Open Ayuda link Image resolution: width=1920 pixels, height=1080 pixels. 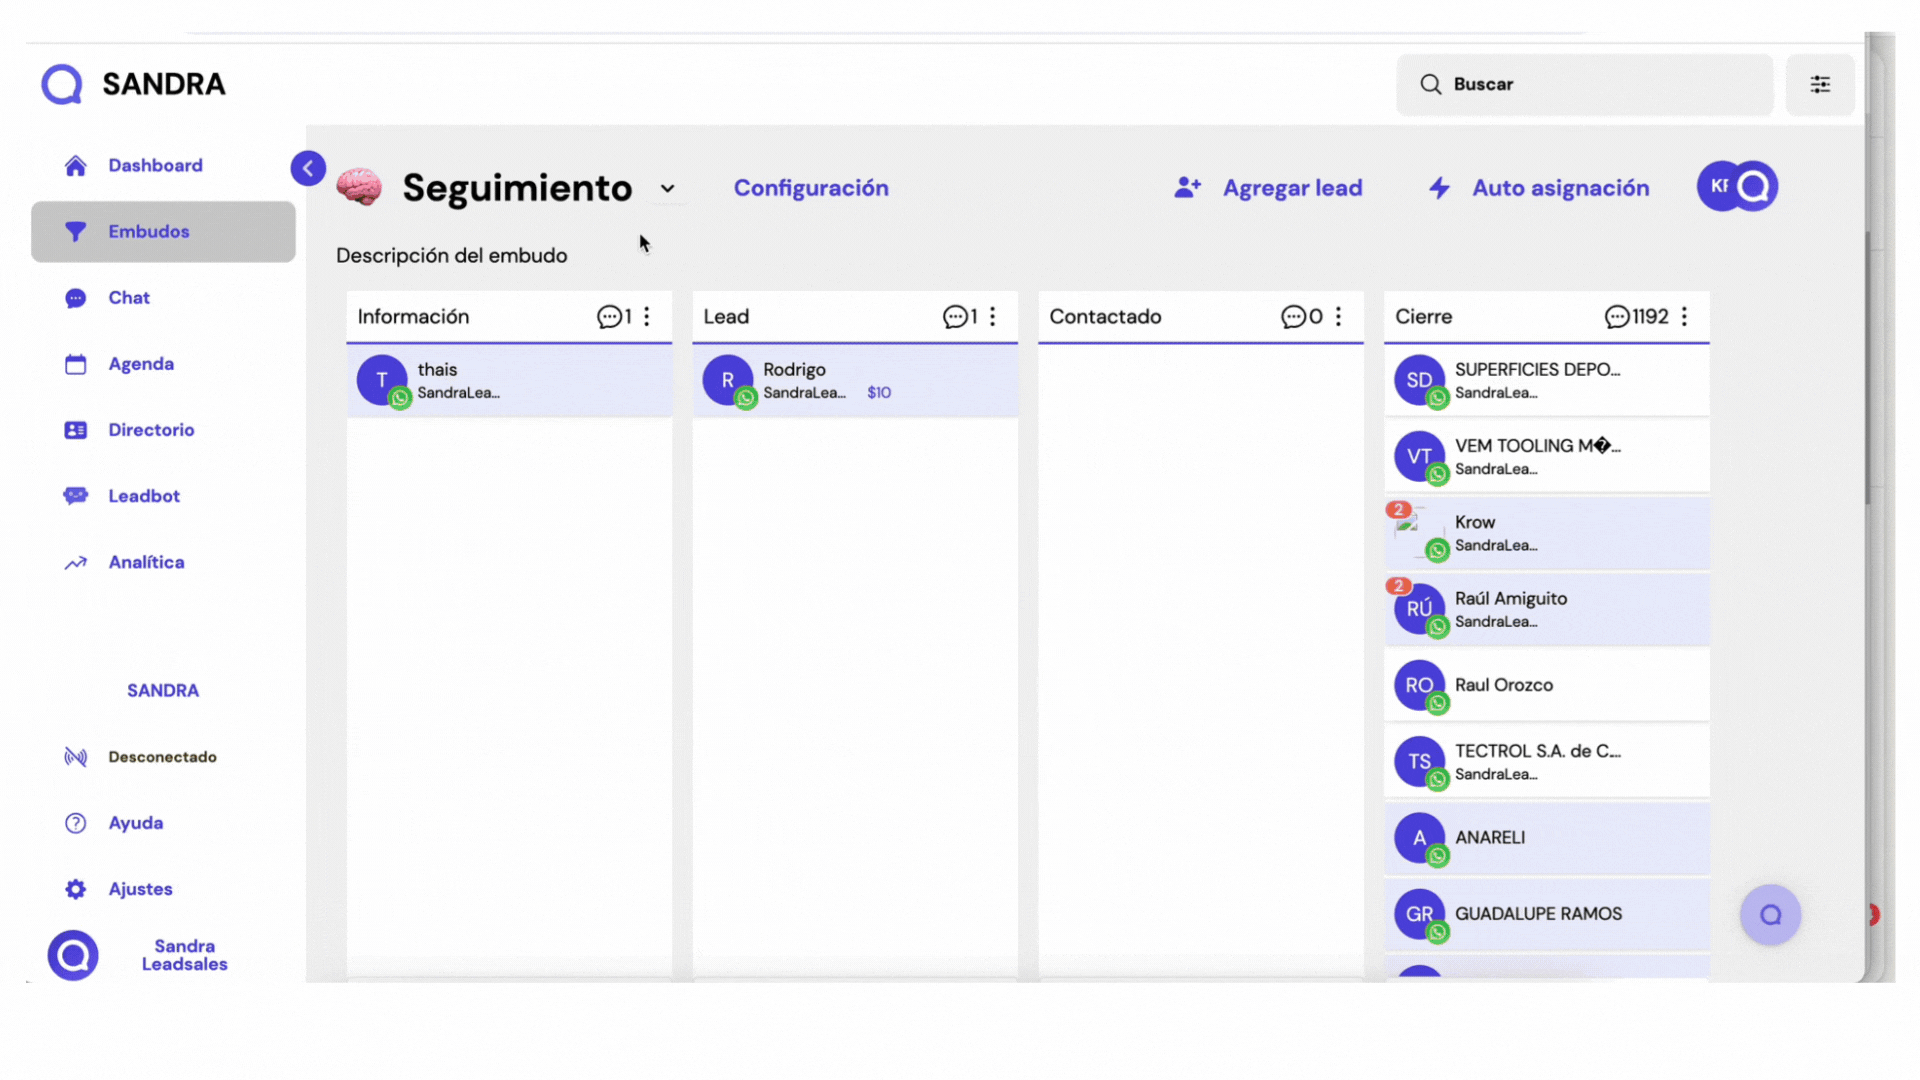click(x=136, y=823)
